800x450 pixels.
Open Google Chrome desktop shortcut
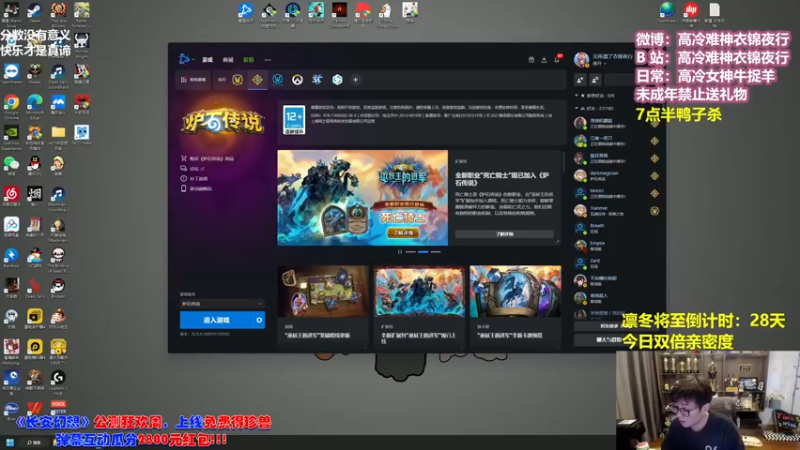pyautogui.click(x=11, y=107)
